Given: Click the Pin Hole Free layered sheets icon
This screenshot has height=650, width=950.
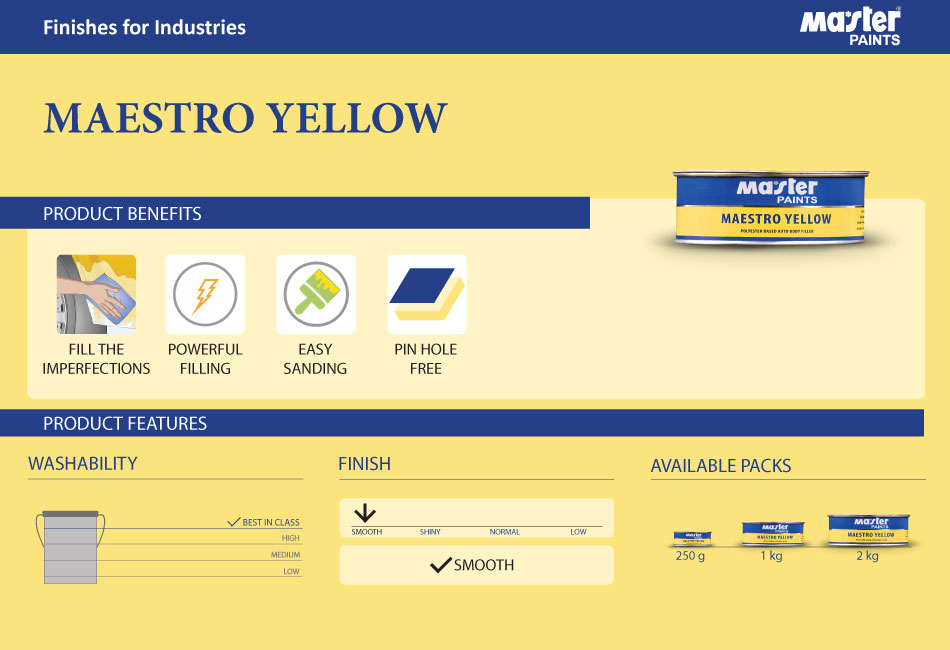Looking at the screenshot, I should (x=427, y=294).
